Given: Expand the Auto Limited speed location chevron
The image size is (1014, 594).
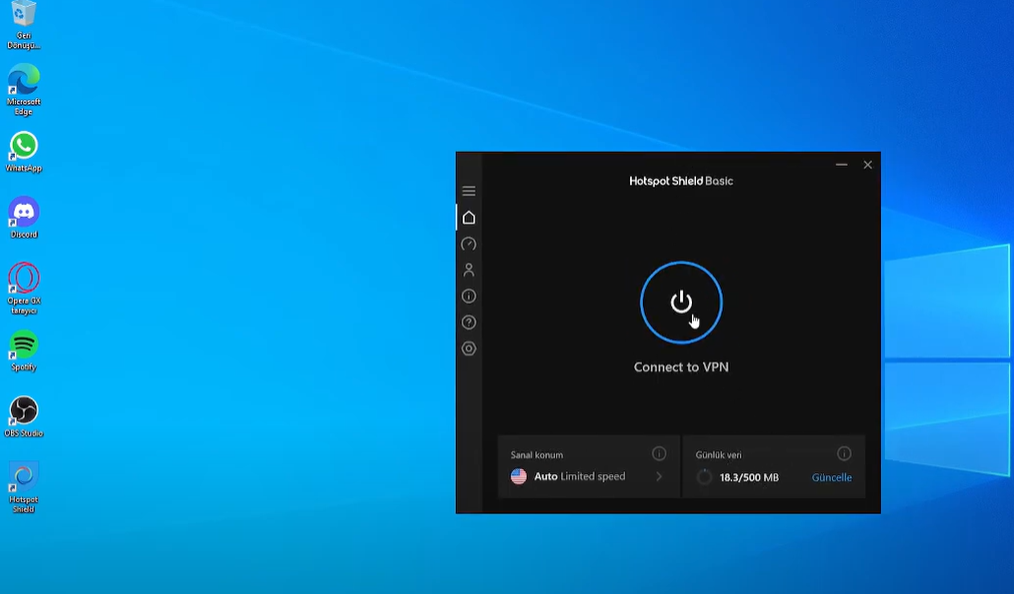Looking at the screenshot, I should 659,477.
